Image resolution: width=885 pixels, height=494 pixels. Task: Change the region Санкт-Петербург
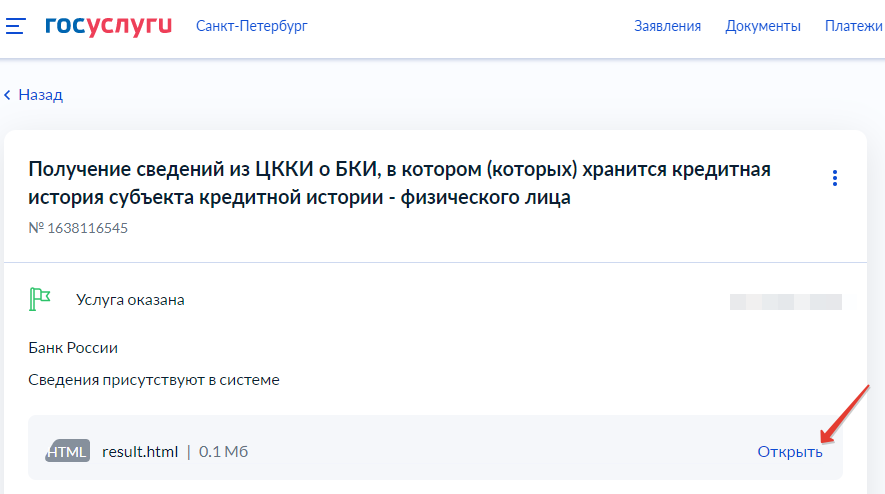pyautogui.click(x=251, y=26)
